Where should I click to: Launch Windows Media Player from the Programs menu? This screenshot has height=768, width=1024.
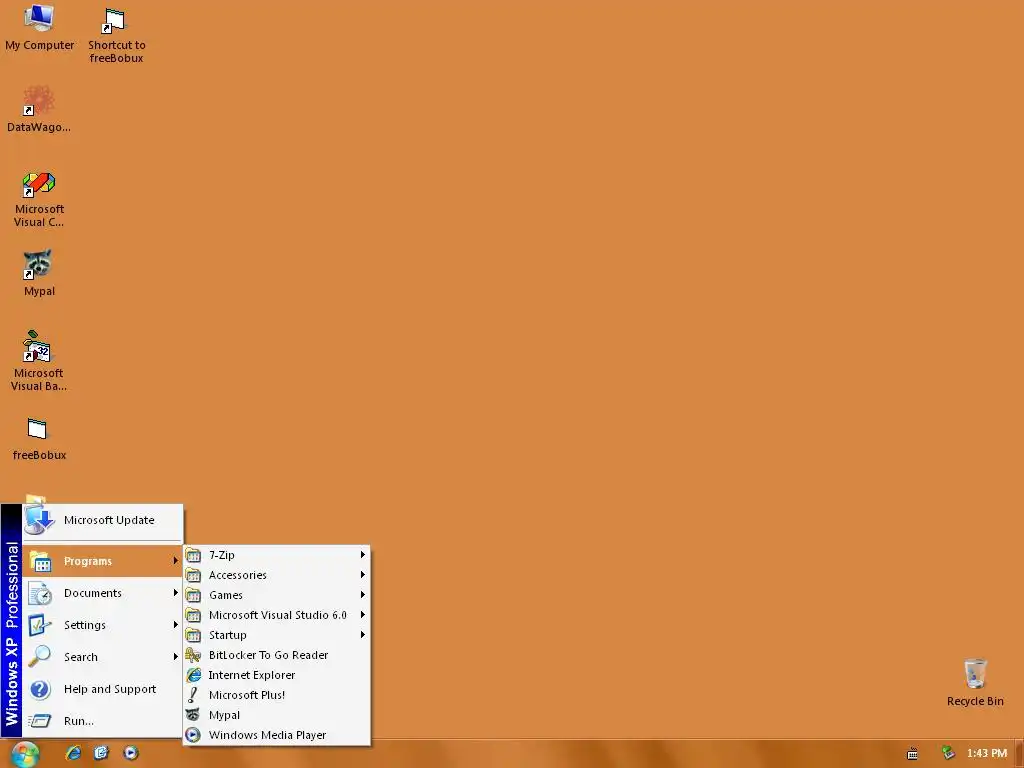pos(277,735)
